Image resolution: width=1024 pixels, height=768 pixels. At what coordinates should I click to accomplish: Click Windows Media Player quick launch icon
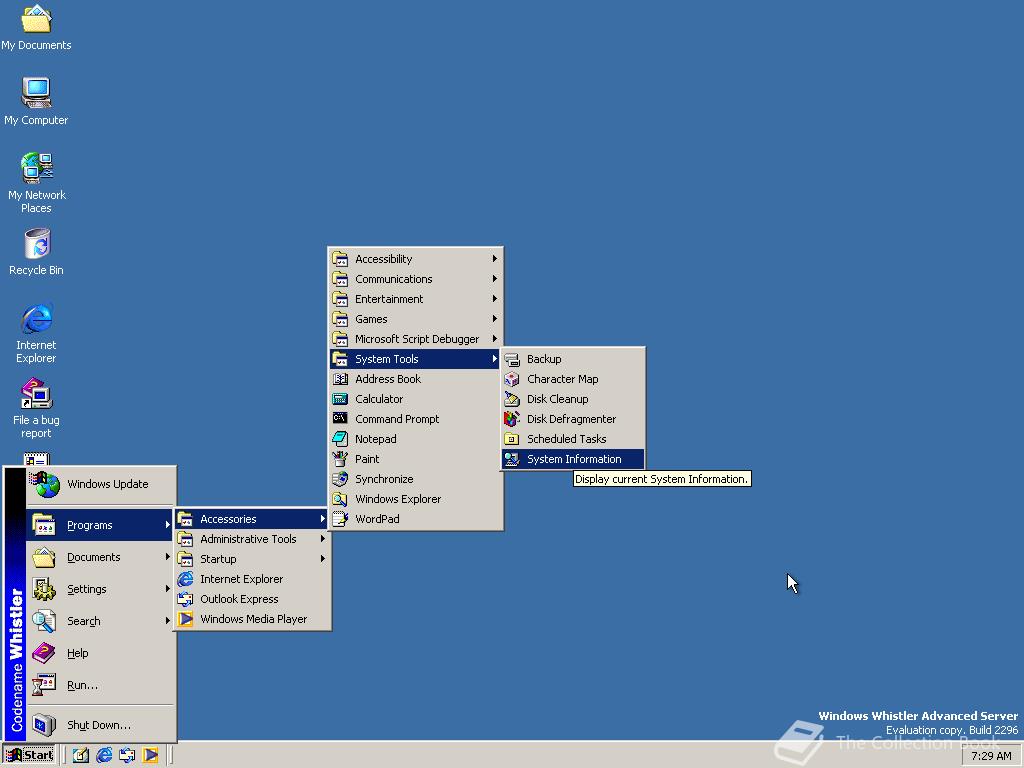pyautogui.click(x=150, y=756)
